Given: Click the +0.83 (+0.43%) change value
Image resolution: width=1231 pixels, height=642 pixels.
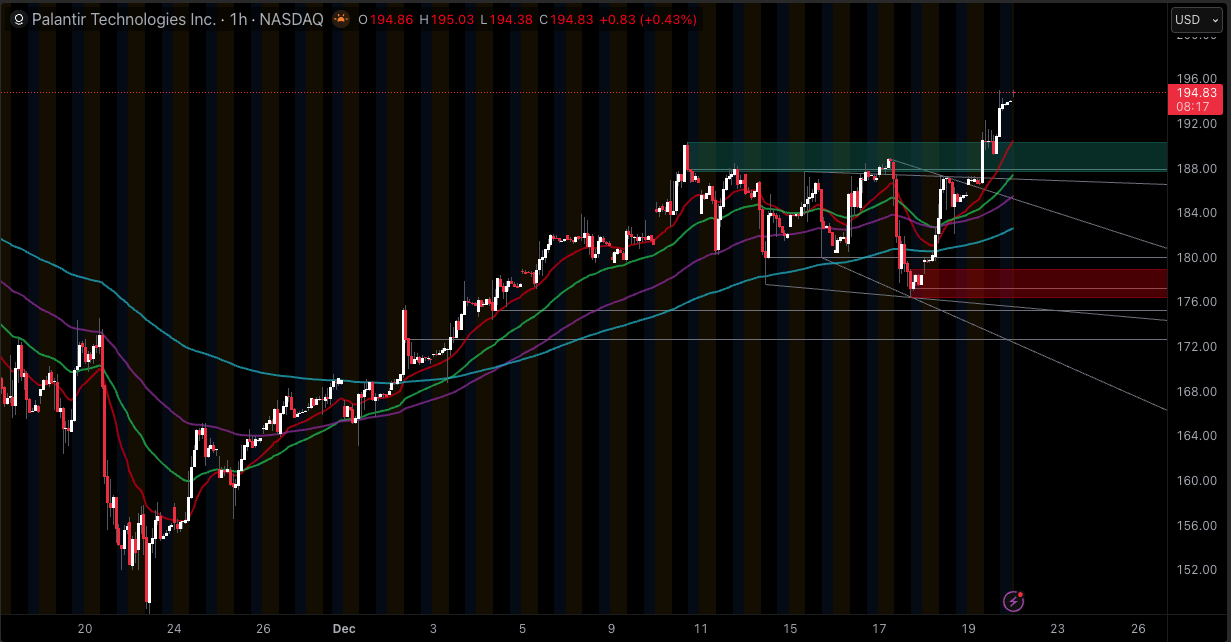Looking at the screenshot, I should pyautogui.click(x=648, y=19).
